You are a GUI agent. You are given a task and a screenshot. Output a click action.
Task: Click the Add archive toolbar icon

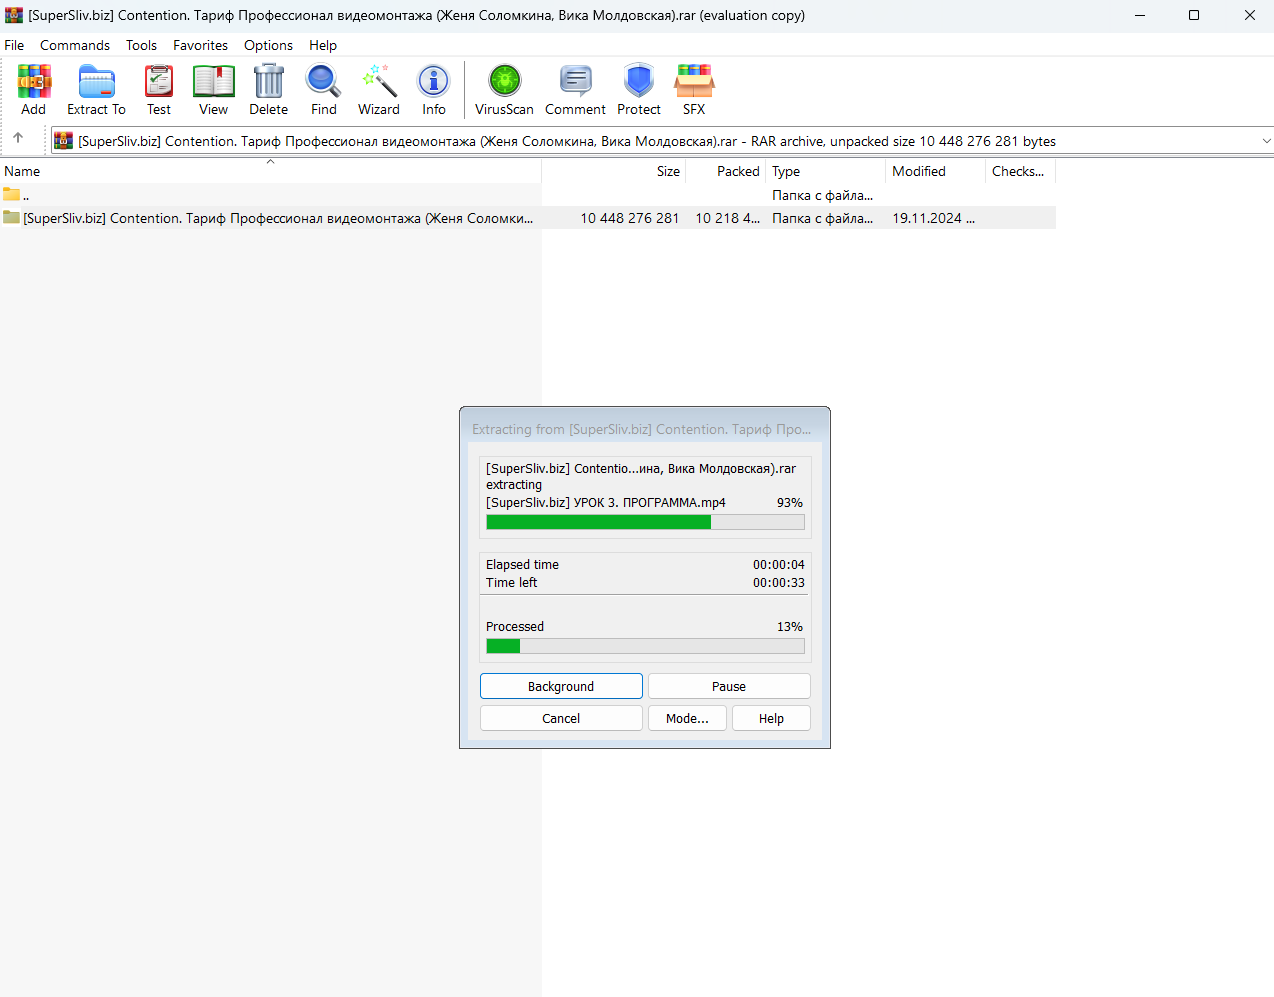(x=34, y=90)
